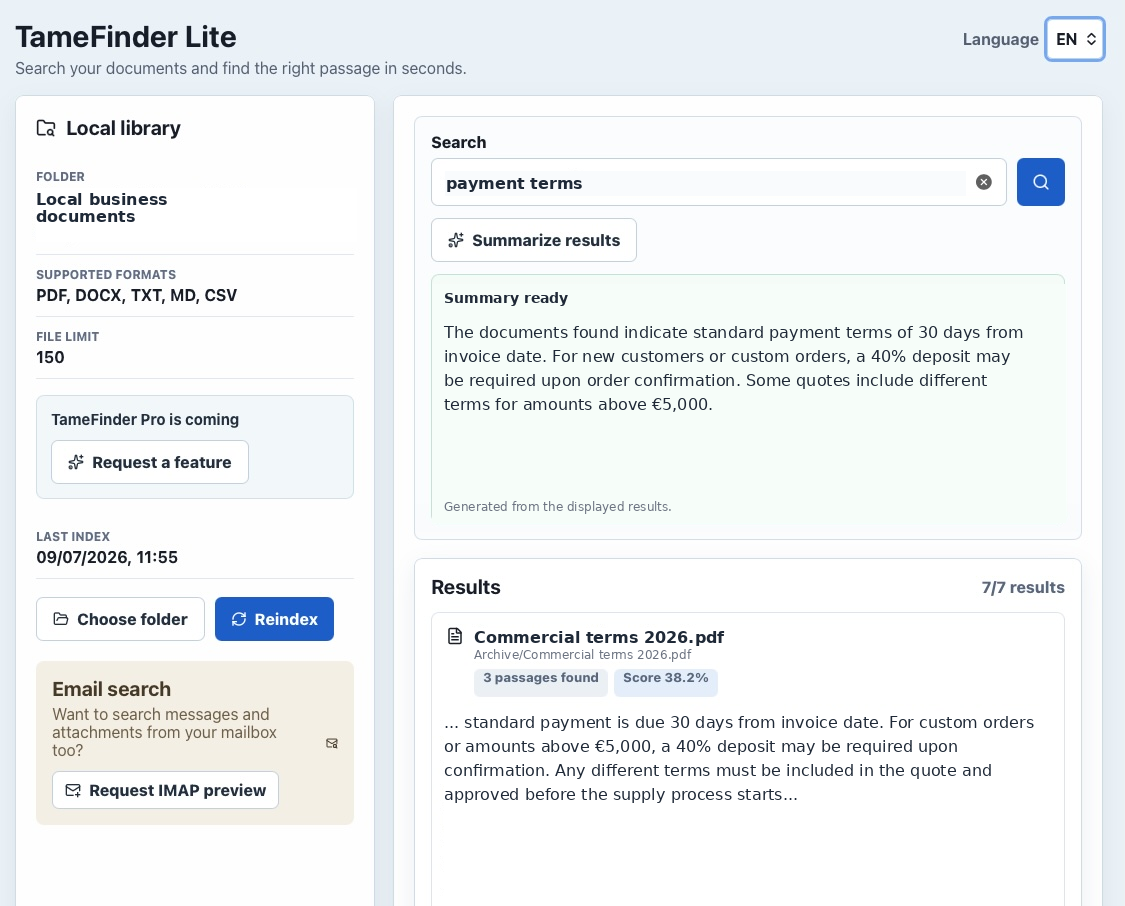The height and width of the screenshot is (906, 1125).
Task: Click the refresh icon in Reindex
Action: (x=239, y=619)
